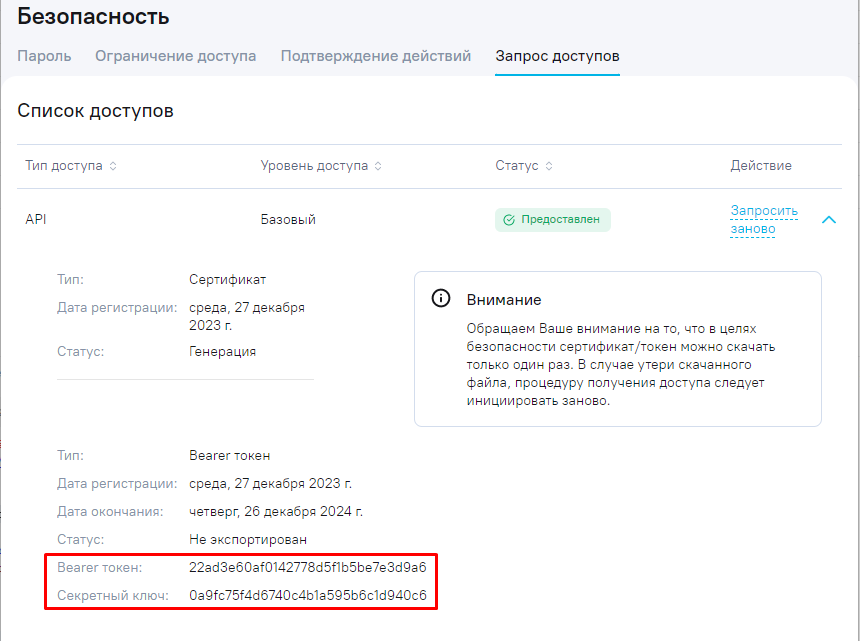Click the Внимание notice title

tap(504, 300)
